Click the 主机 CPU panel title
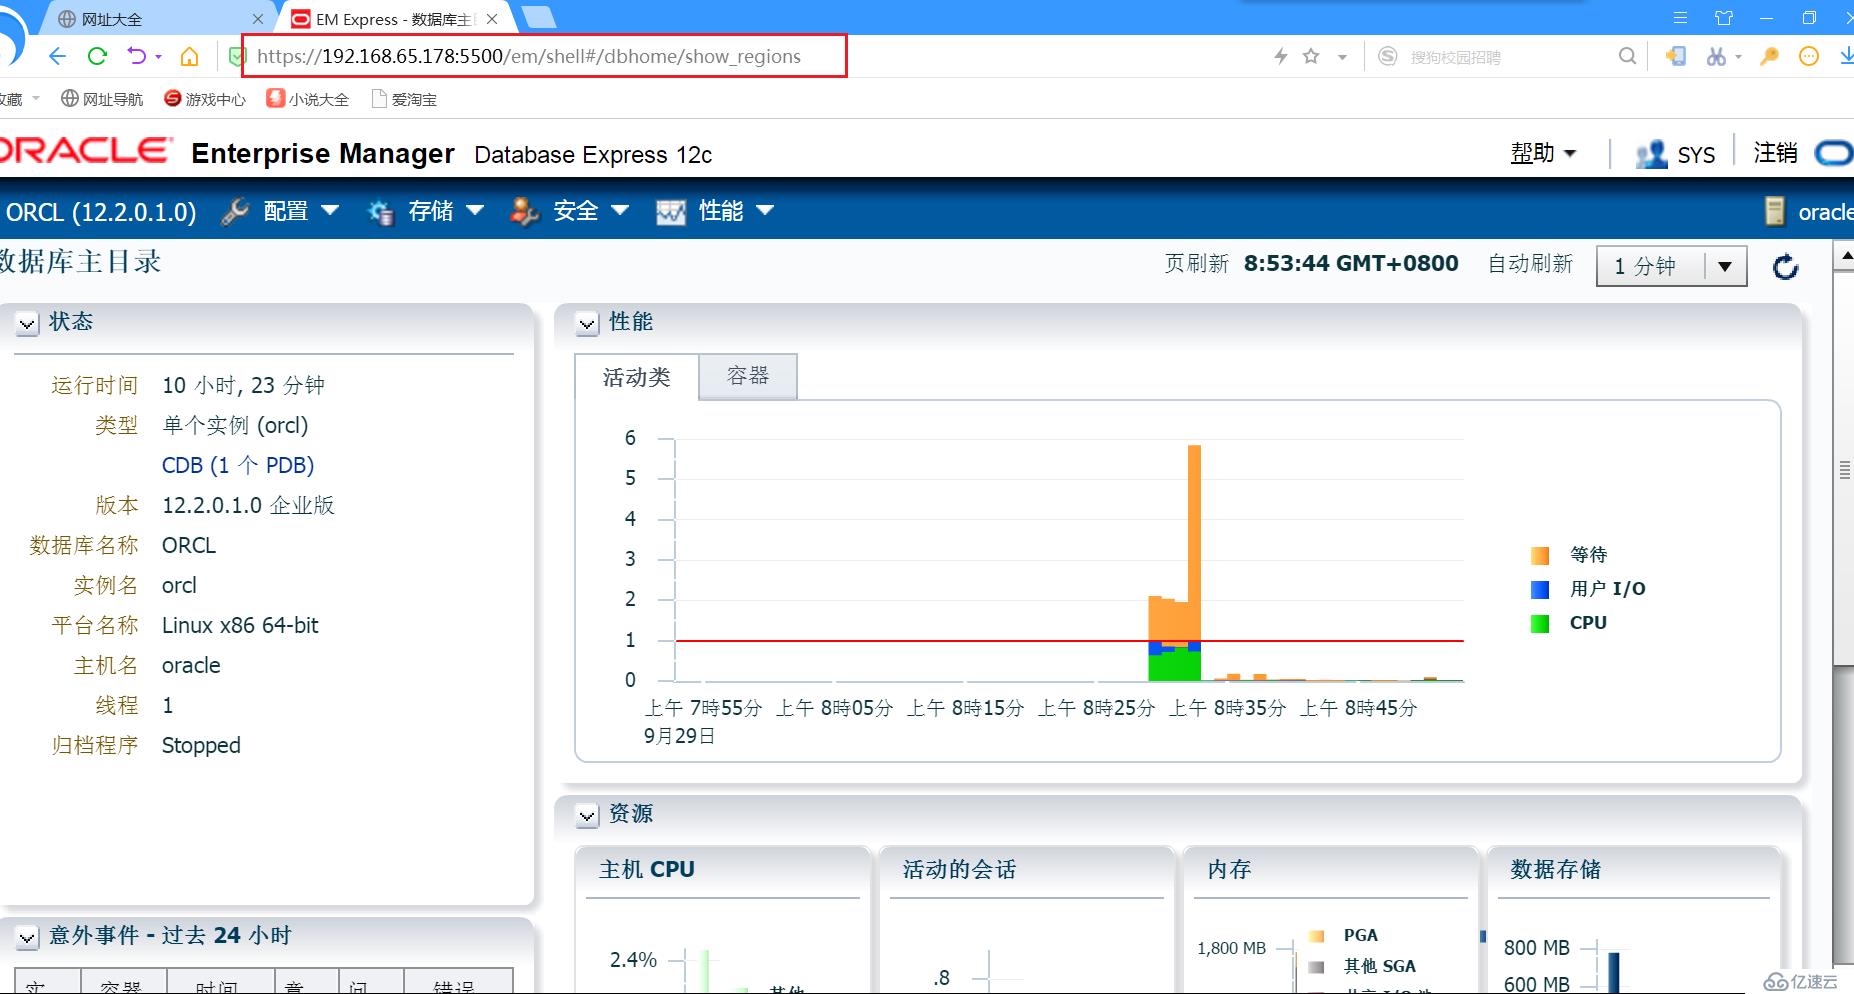Image resolution: width=1854 pixels, height=994 pixels. pos(647,869)
